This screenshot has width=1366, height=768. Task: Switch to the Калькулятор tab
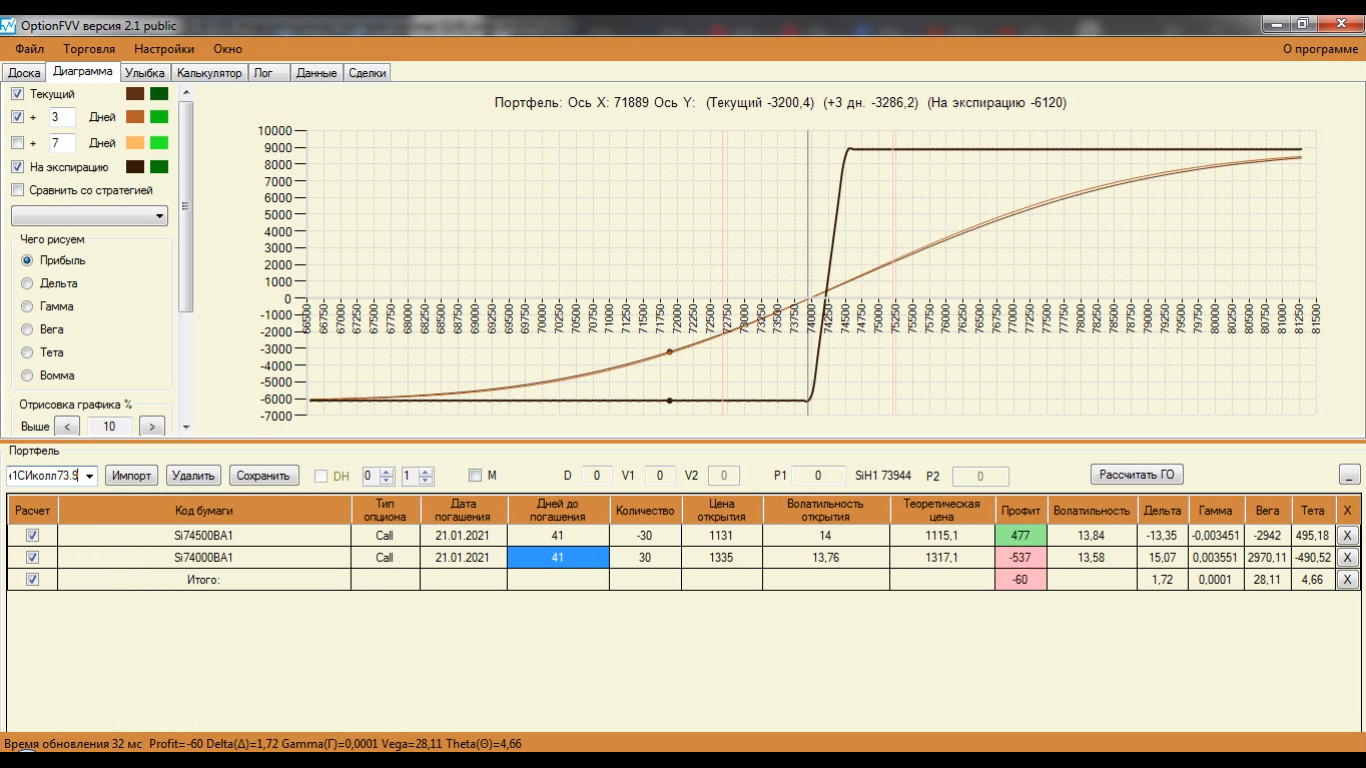[209, 73]
